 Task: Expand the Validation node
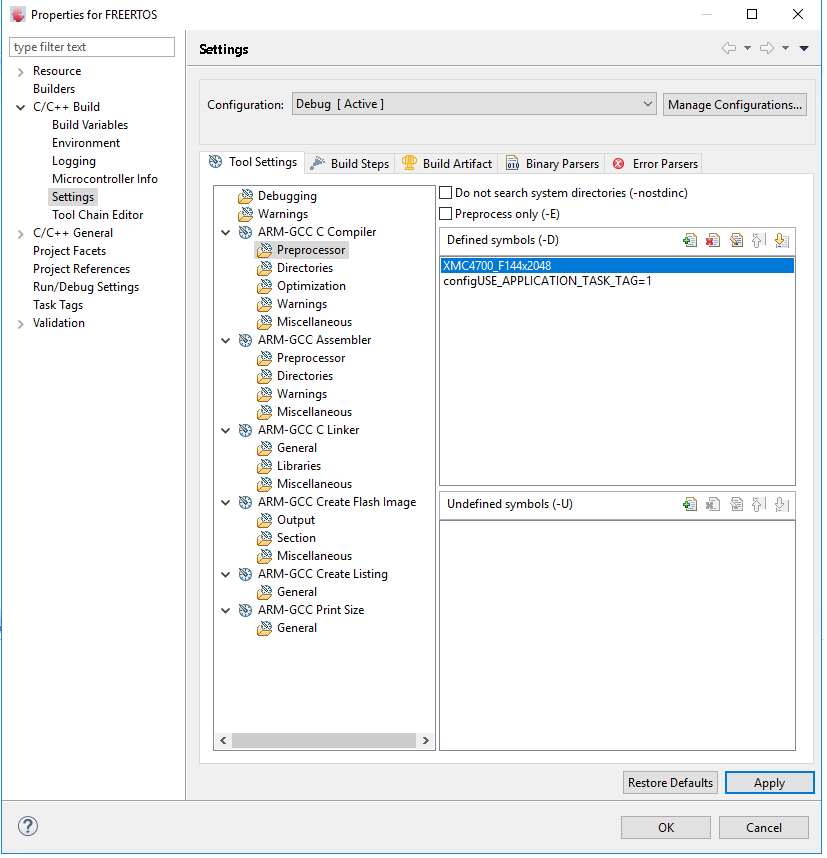(20, 324)
